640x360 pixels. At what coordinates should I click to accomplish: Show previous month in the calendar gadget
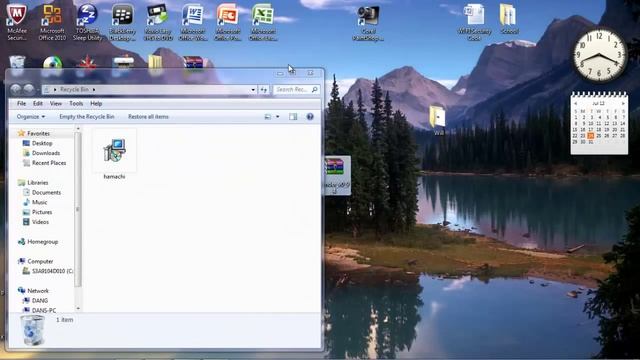(x=576, y=104)
